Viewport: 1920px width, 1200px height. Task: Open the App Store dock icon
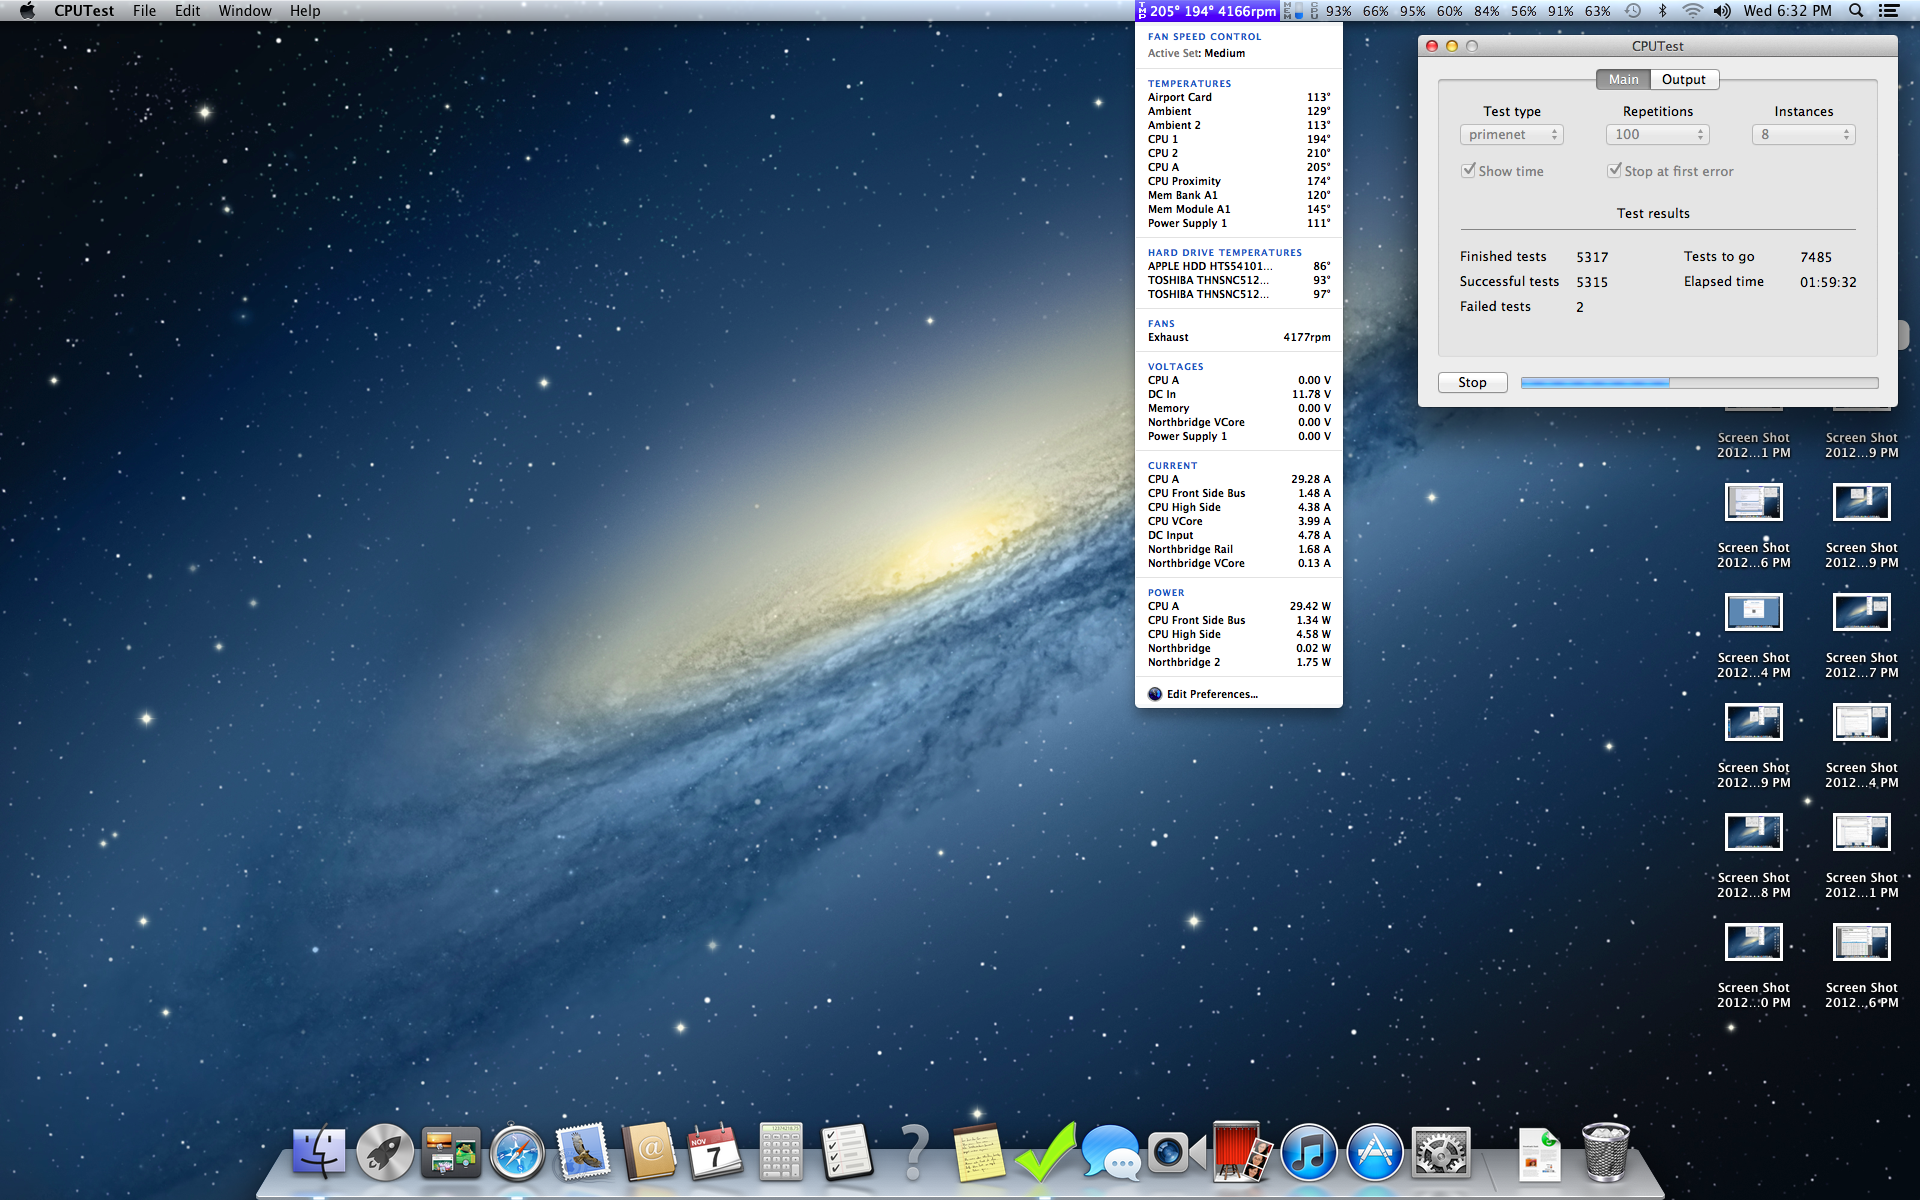click(1374, 1153)
